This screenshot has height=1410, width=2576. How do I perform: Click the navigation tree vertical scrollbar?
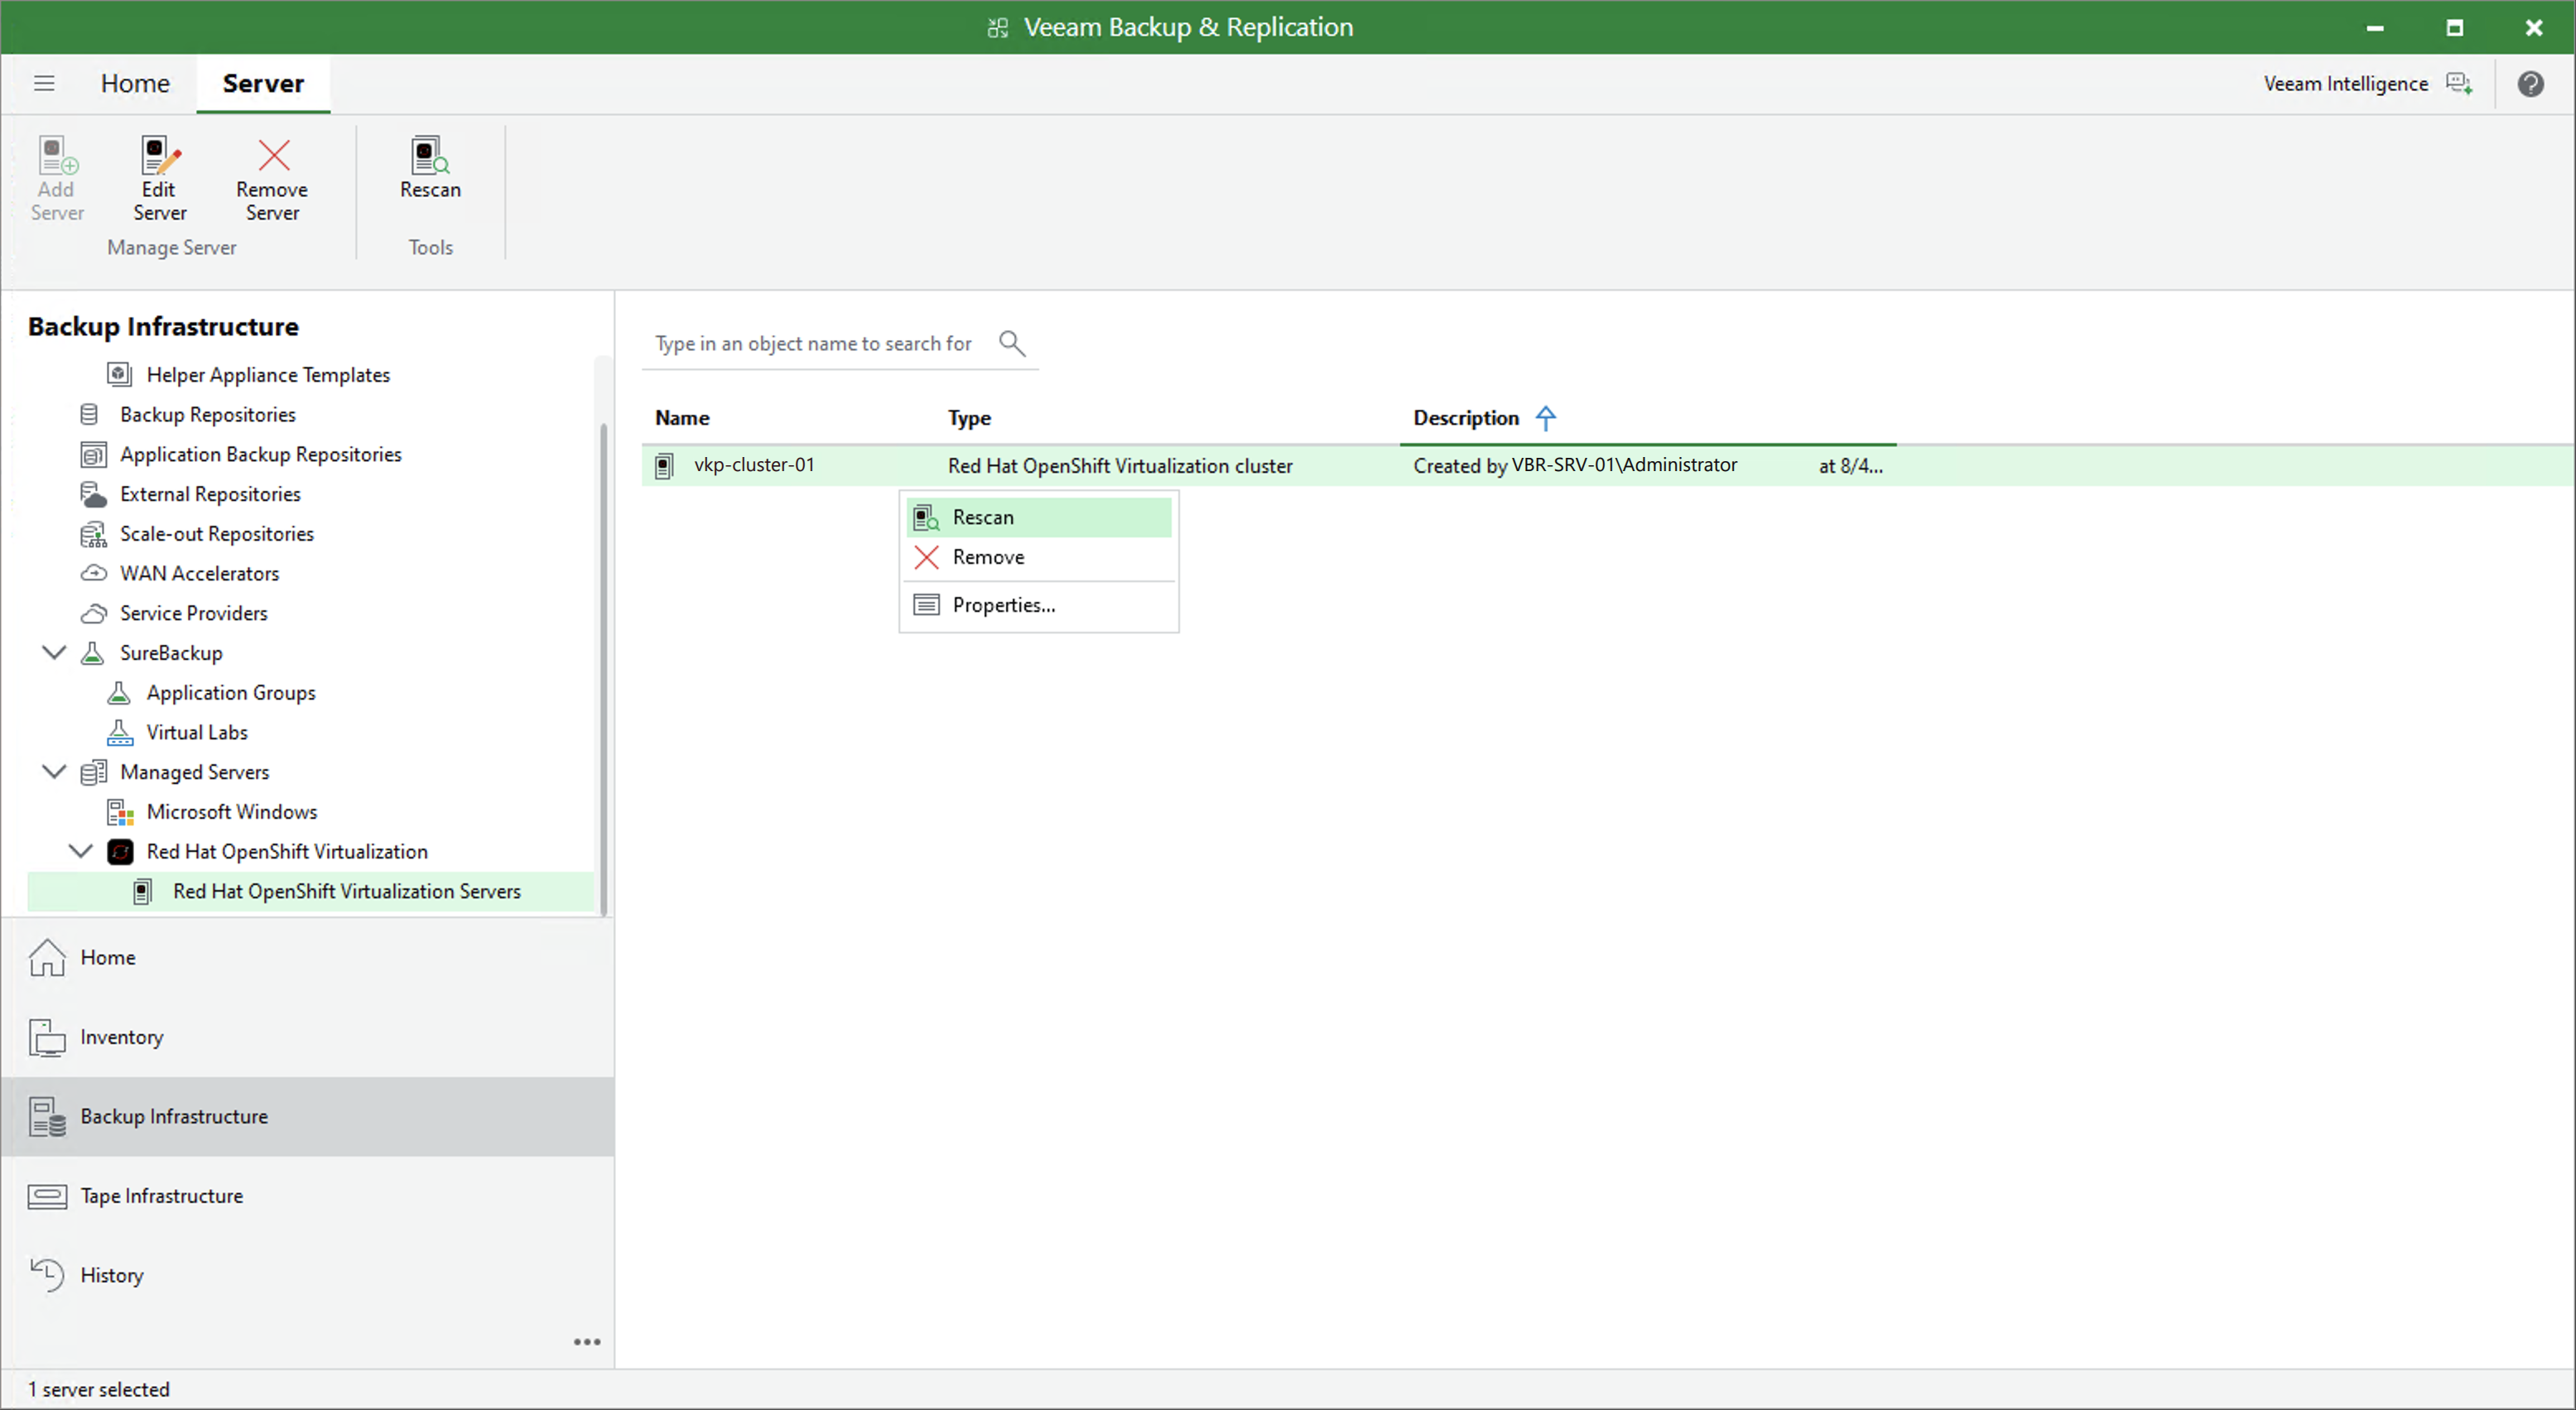click(603, 668)
